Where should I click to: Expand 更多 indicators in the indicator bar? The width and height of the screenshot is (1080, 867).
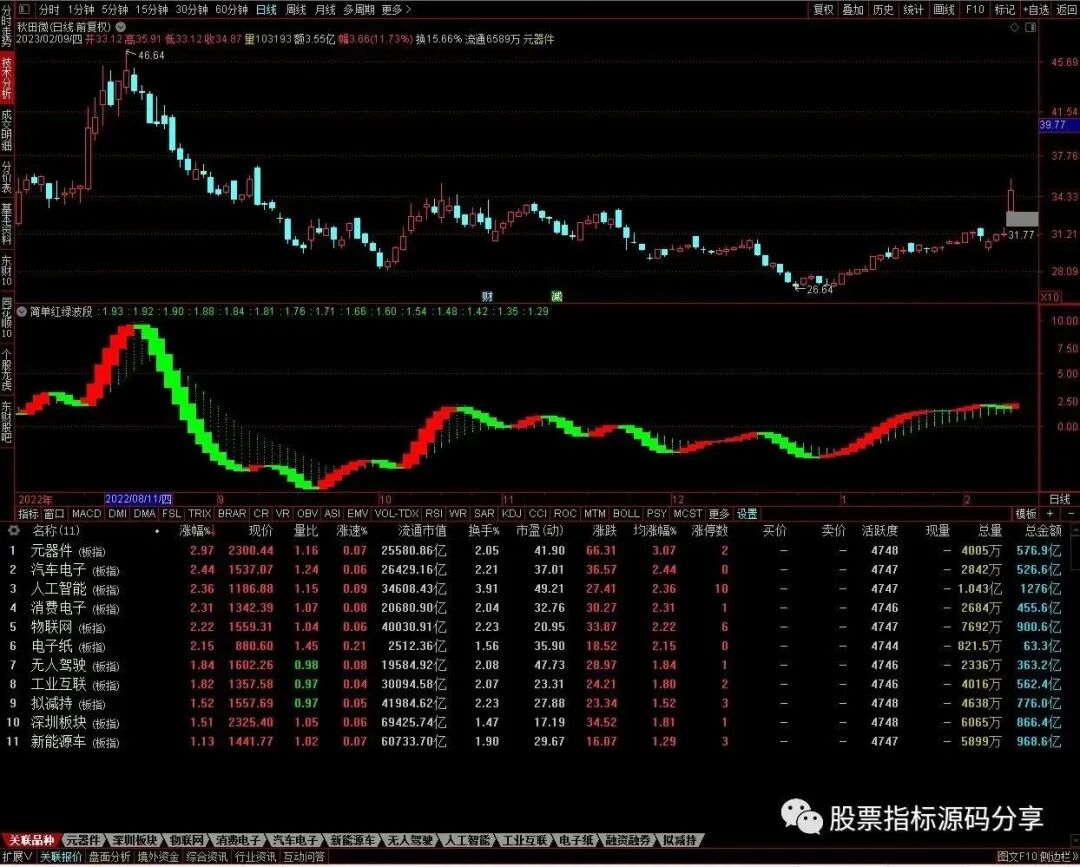(x=718, y=514)
